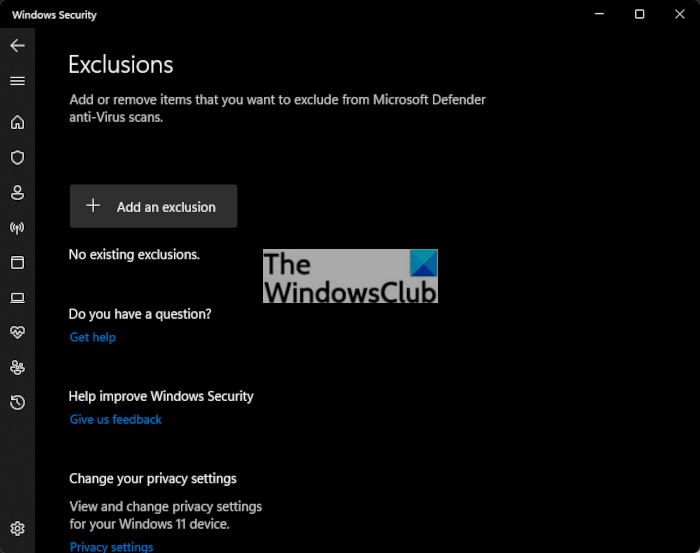Open Device security laptop icon
This screenshot has height=553, width=700.
[x=17, y=298]
